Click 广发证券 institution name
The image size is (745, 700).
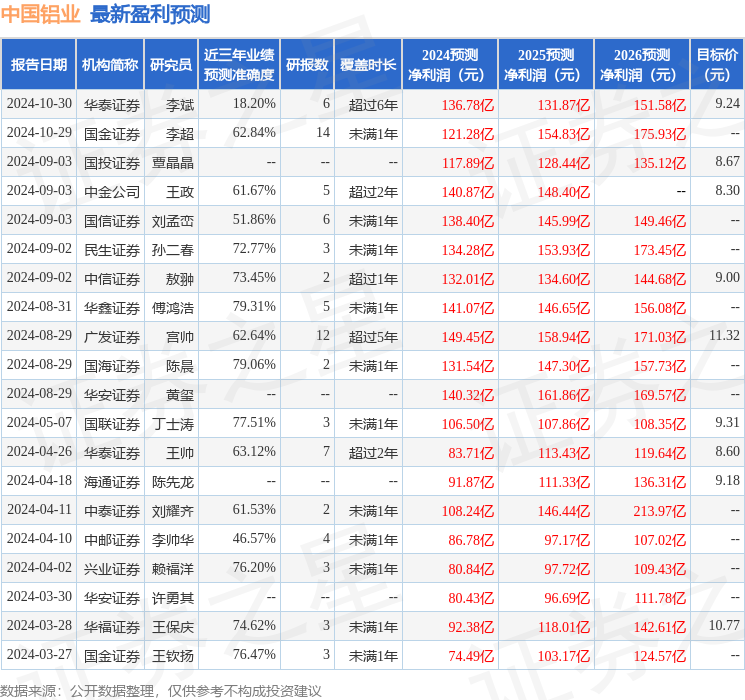click(x=112, y=337)
